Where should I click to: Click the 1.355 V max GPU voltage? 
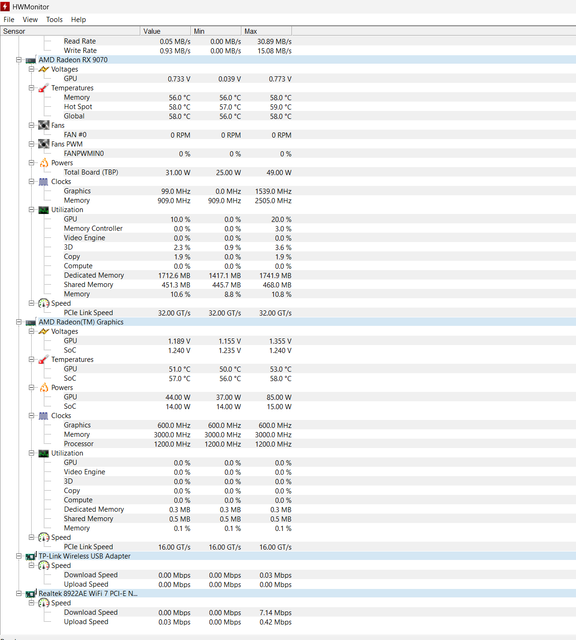tap(280, 341)
